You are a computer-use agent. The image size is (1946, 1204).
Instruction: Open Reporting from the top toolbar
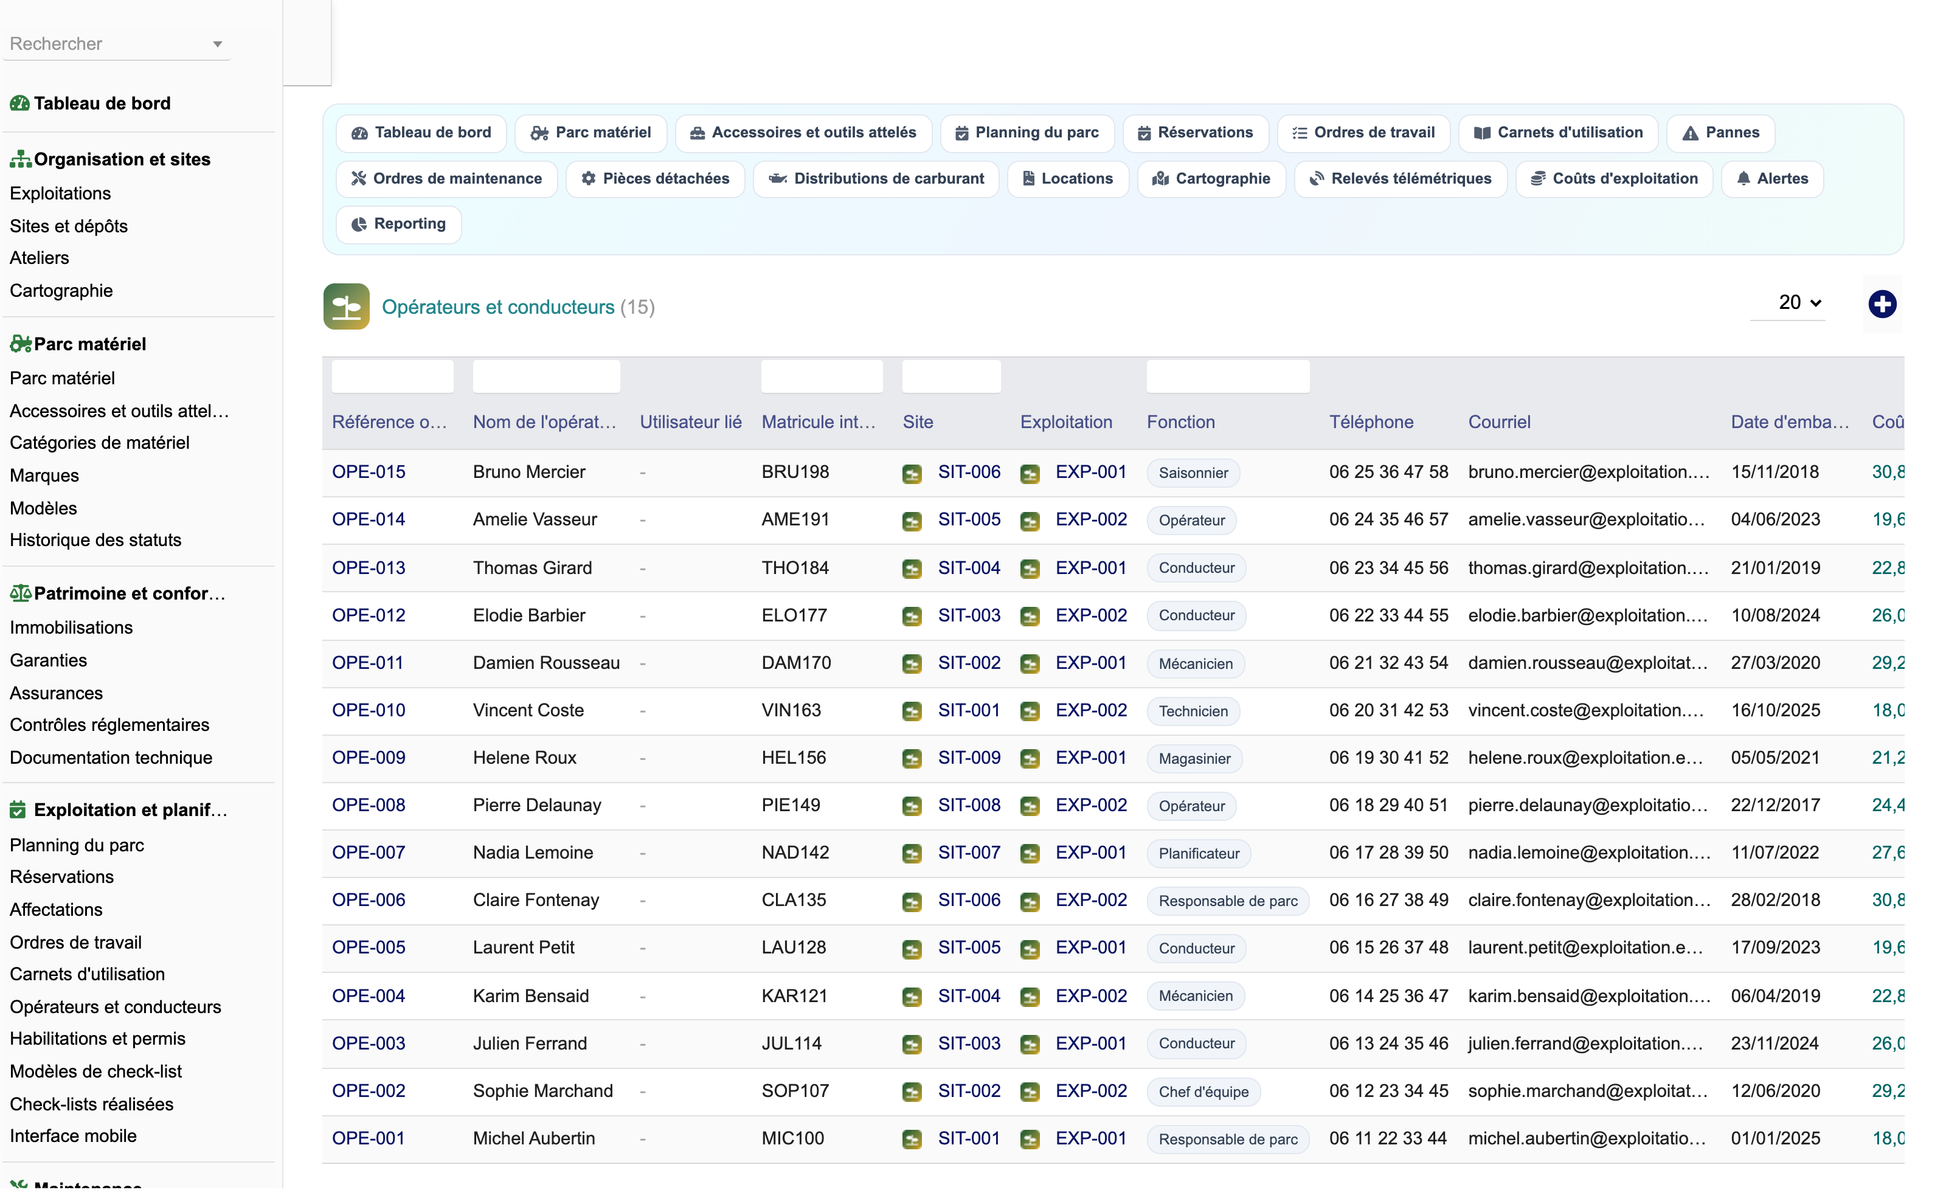(x=398, y=224)
